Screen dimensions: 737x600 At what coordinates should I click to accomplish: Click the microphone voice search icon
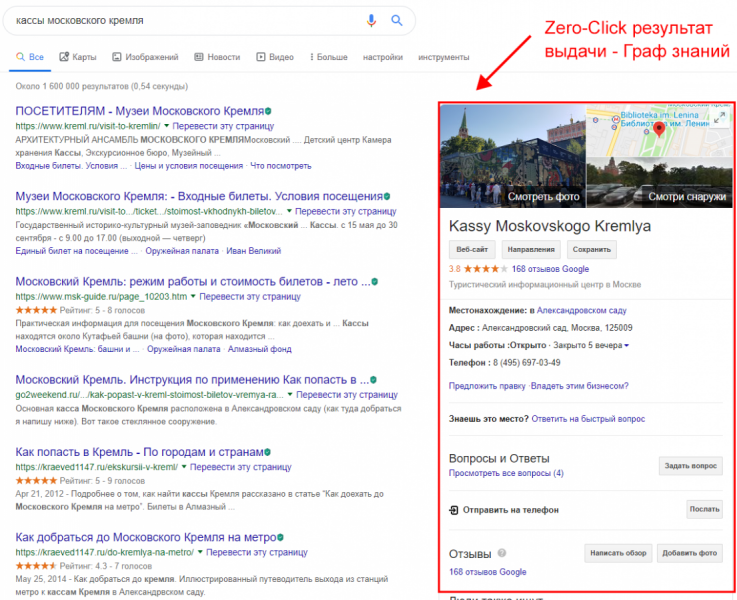point(371,20)
